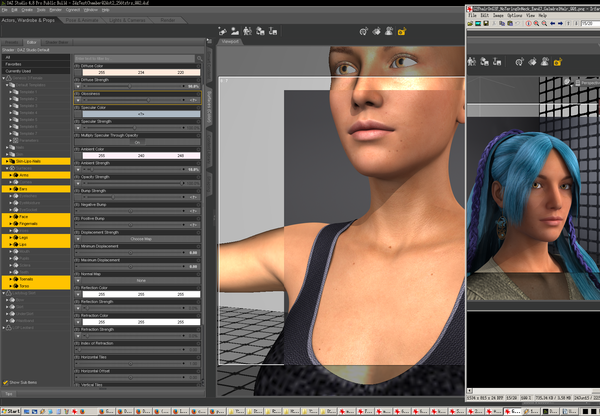Click the Windows Start button
This screenshot has height=416, width=600.
coord(11,411)
